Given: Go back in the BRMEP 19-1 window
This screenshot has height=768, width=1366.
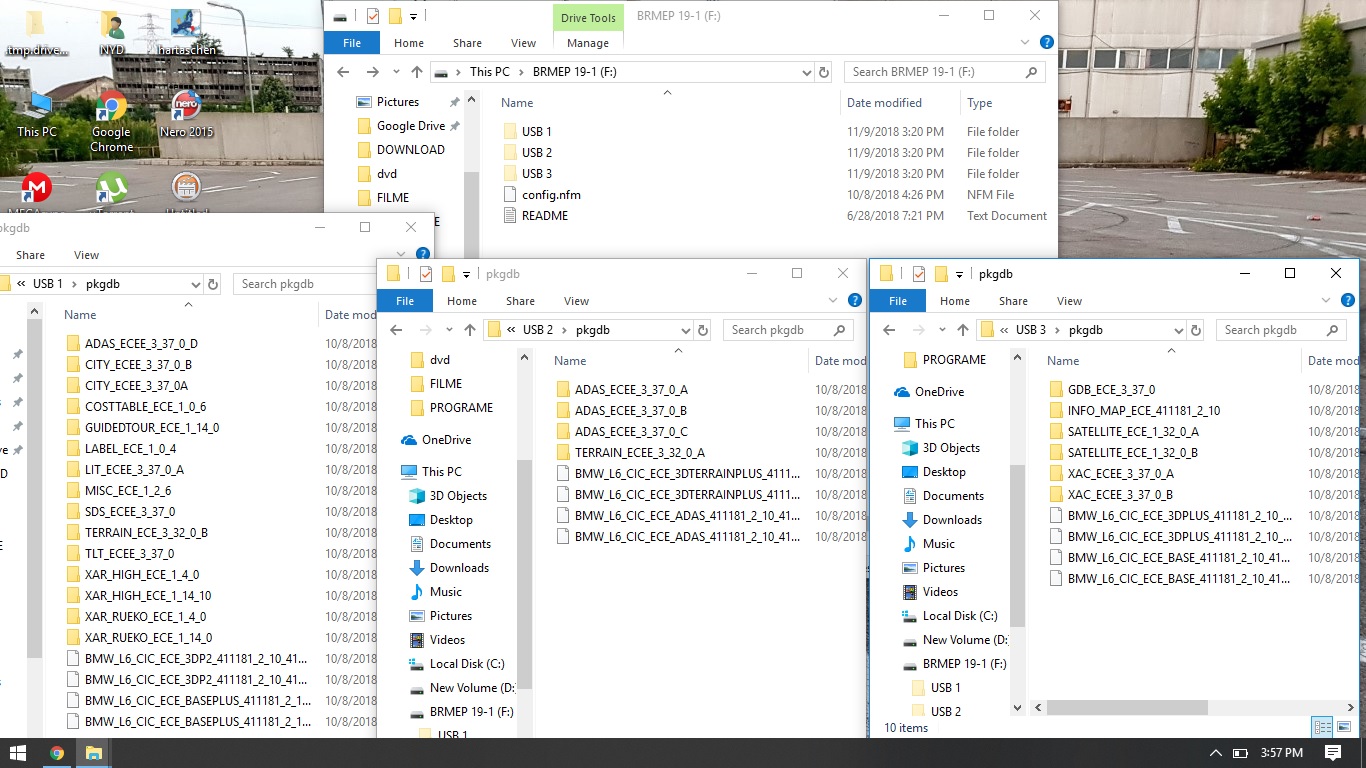Looking at the screenshot, I should [x=343, y=72].
